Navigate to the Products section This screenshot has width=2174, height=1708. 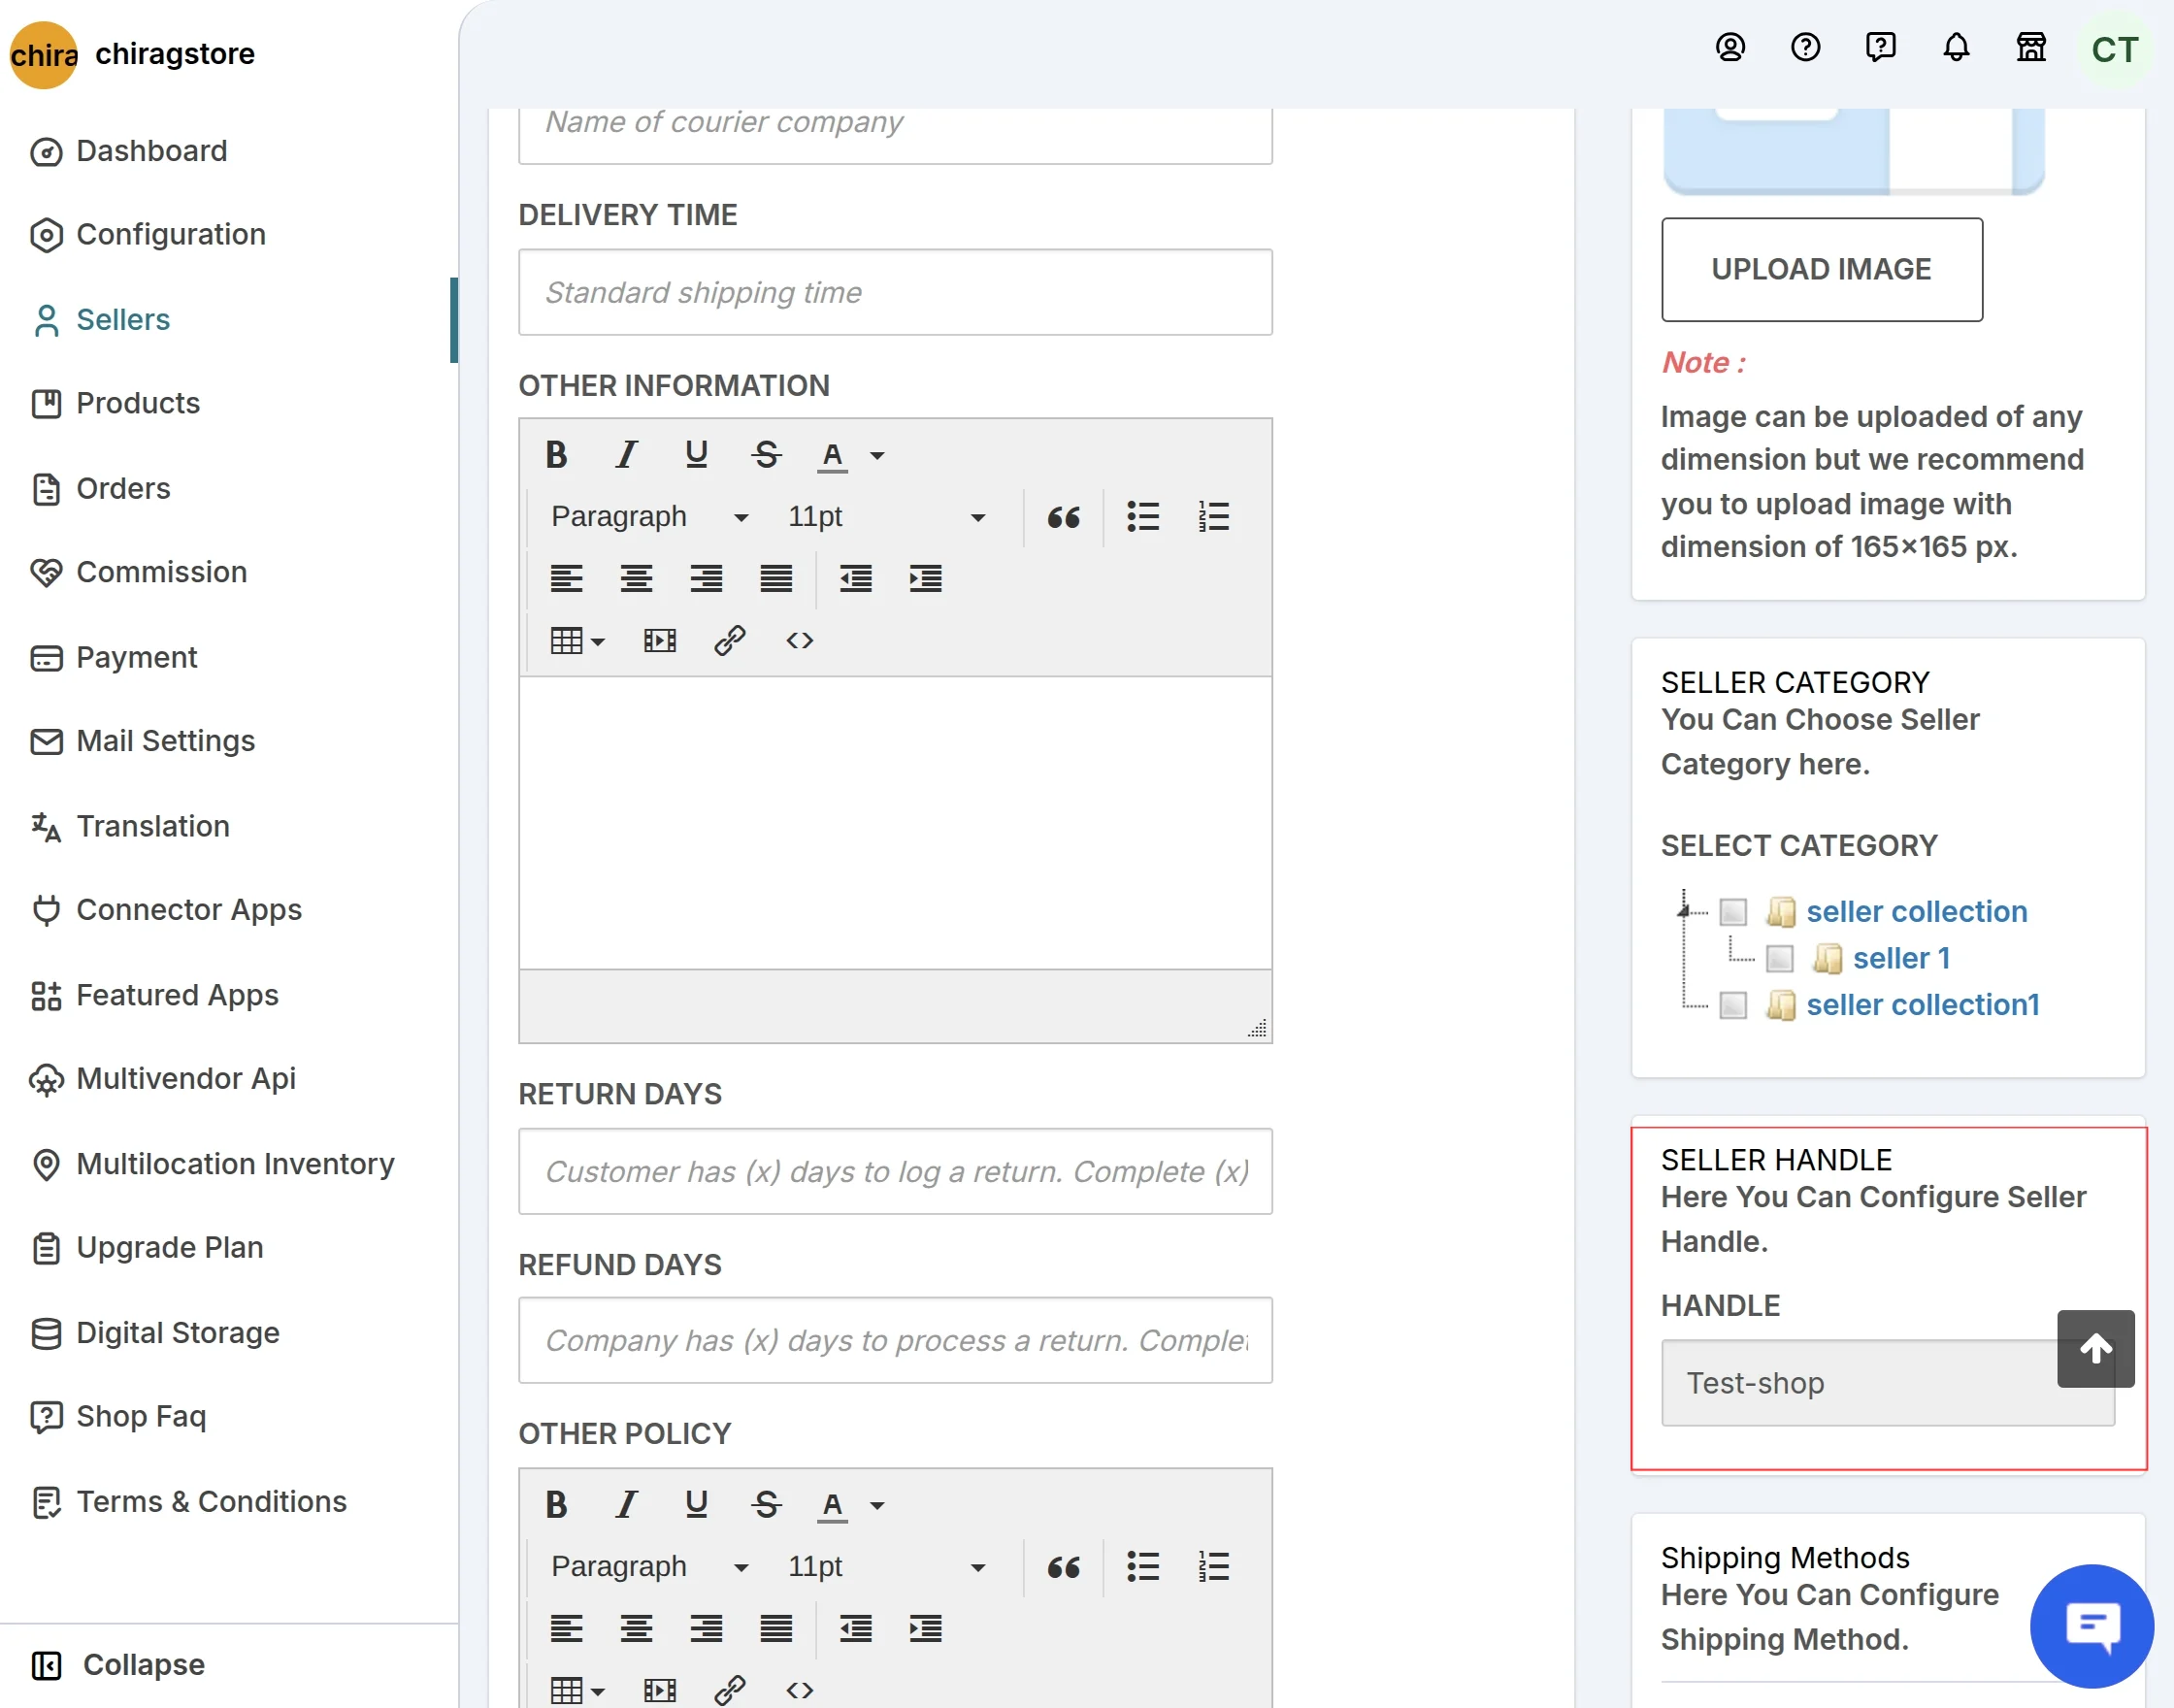[x=137, y=403]
